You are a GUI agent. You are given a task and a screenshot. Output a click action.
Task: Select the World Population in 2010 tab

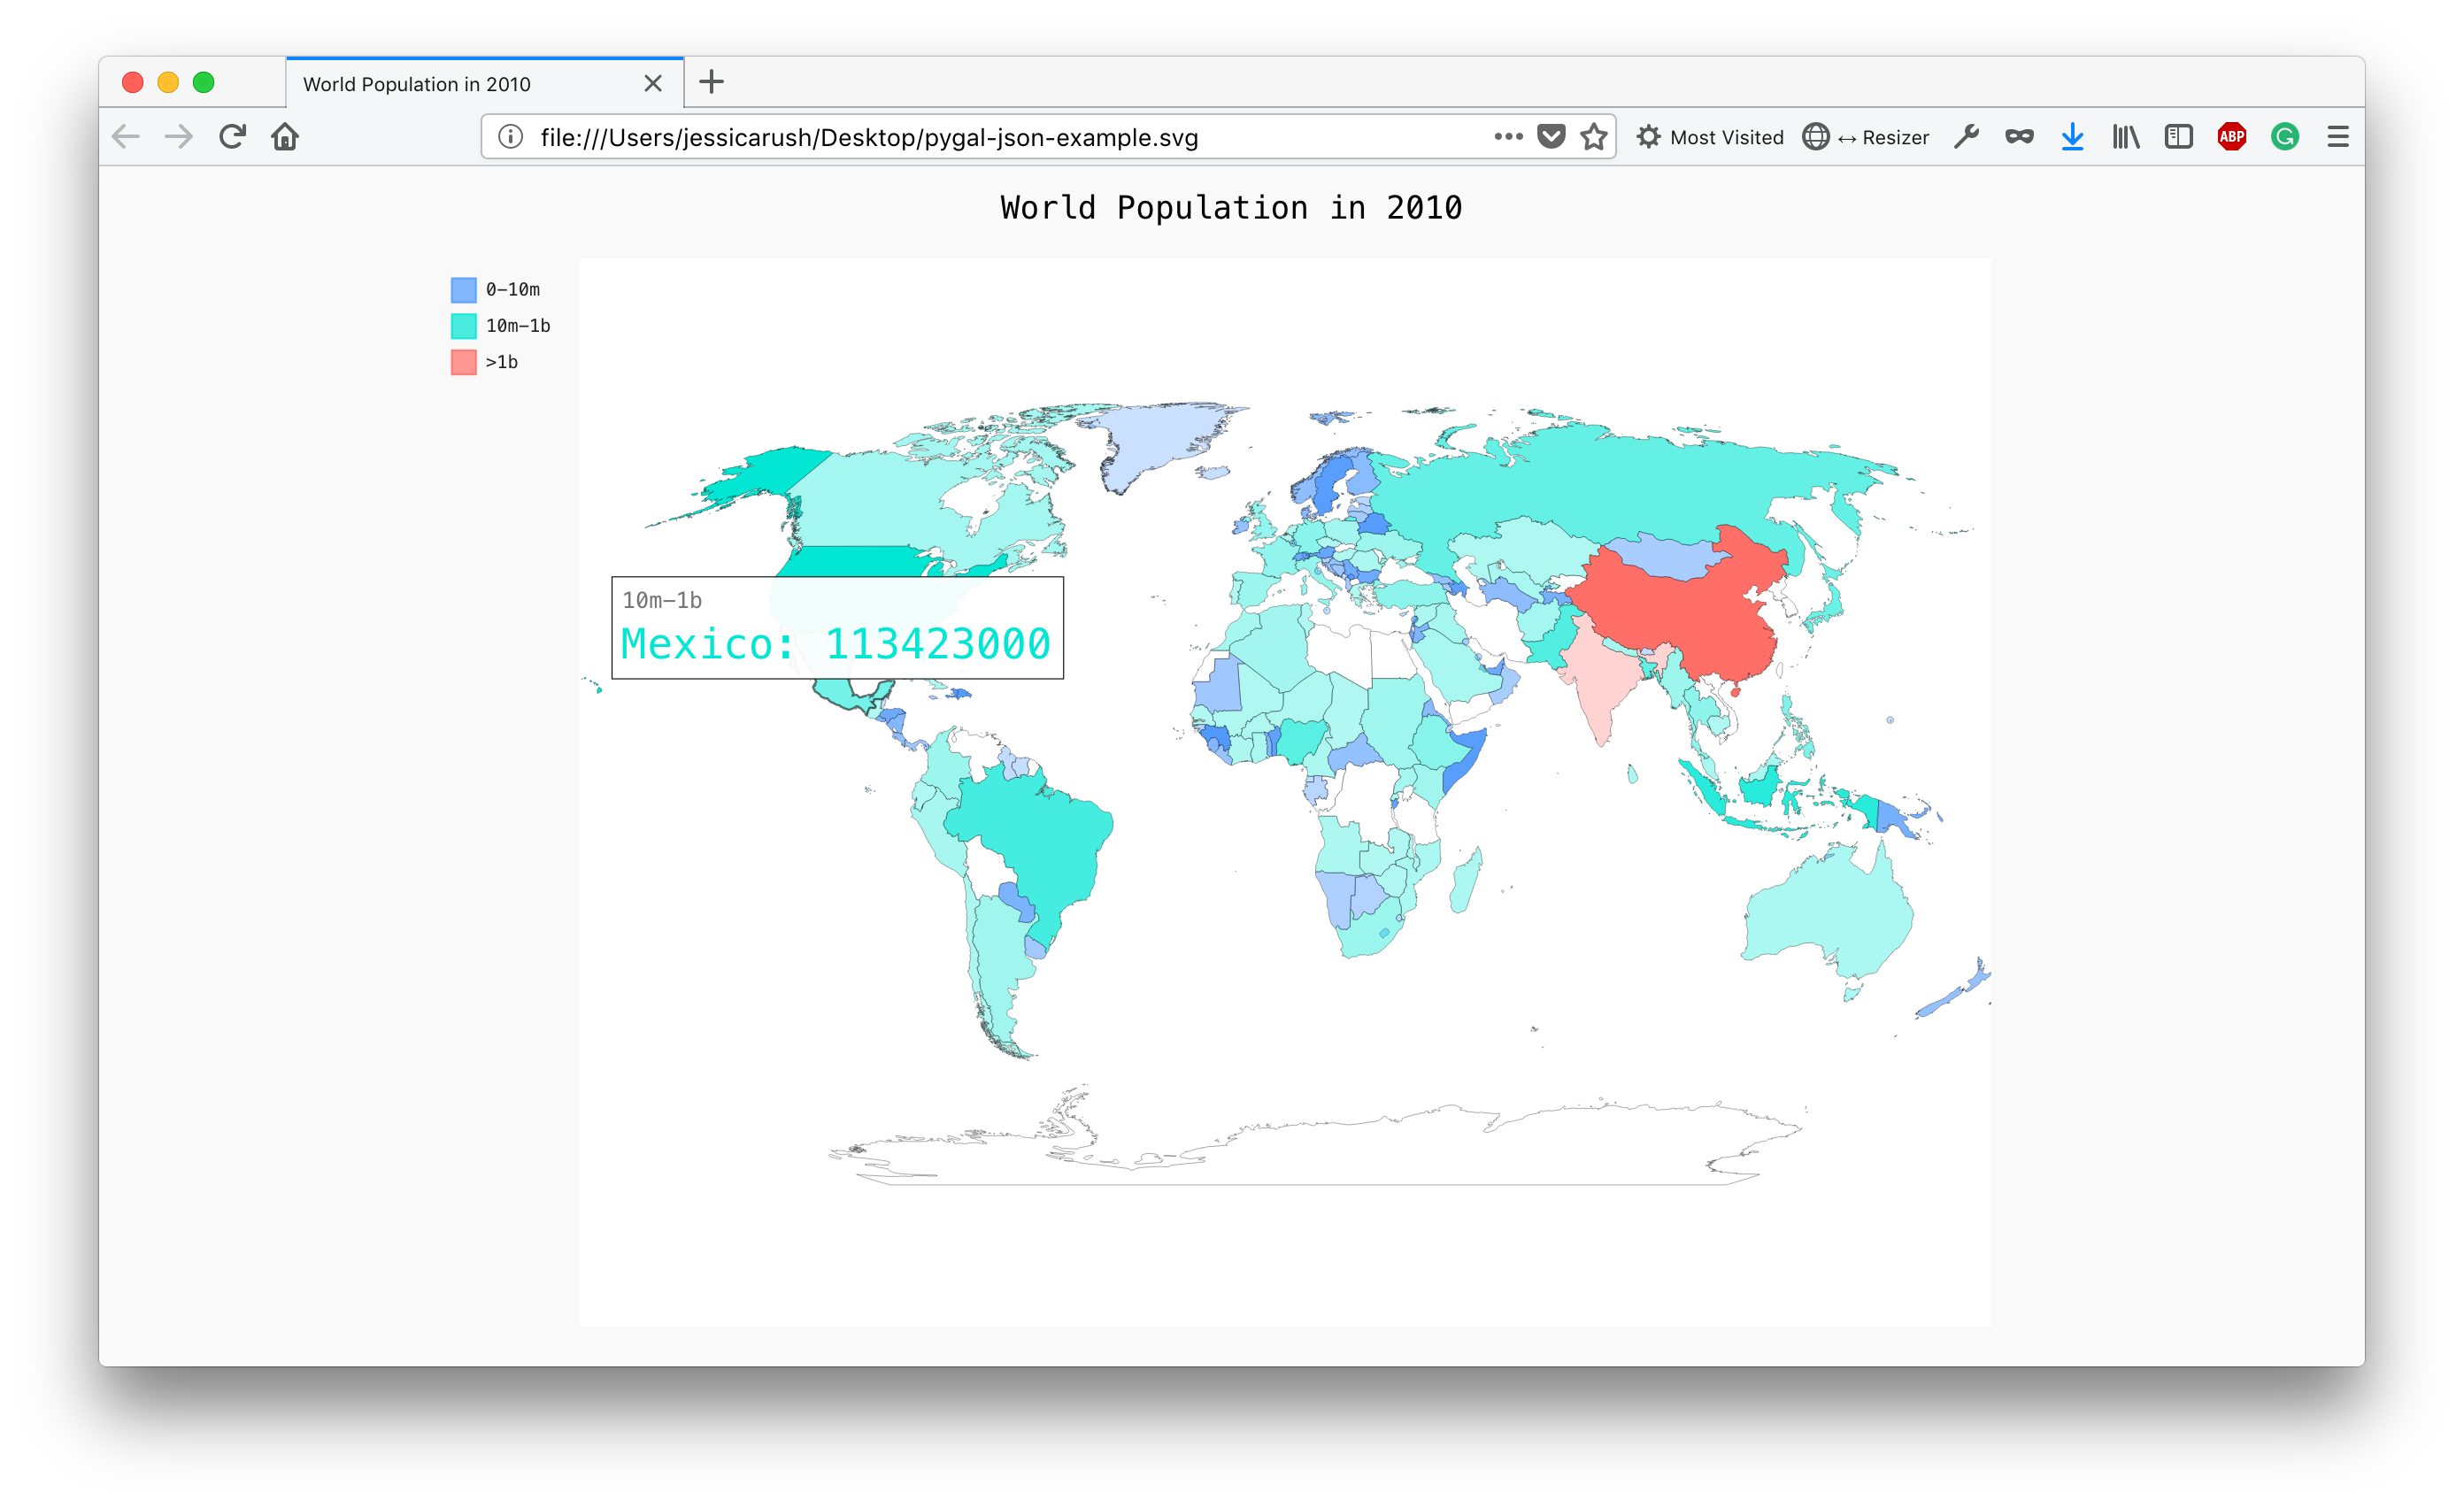point(417,84)
